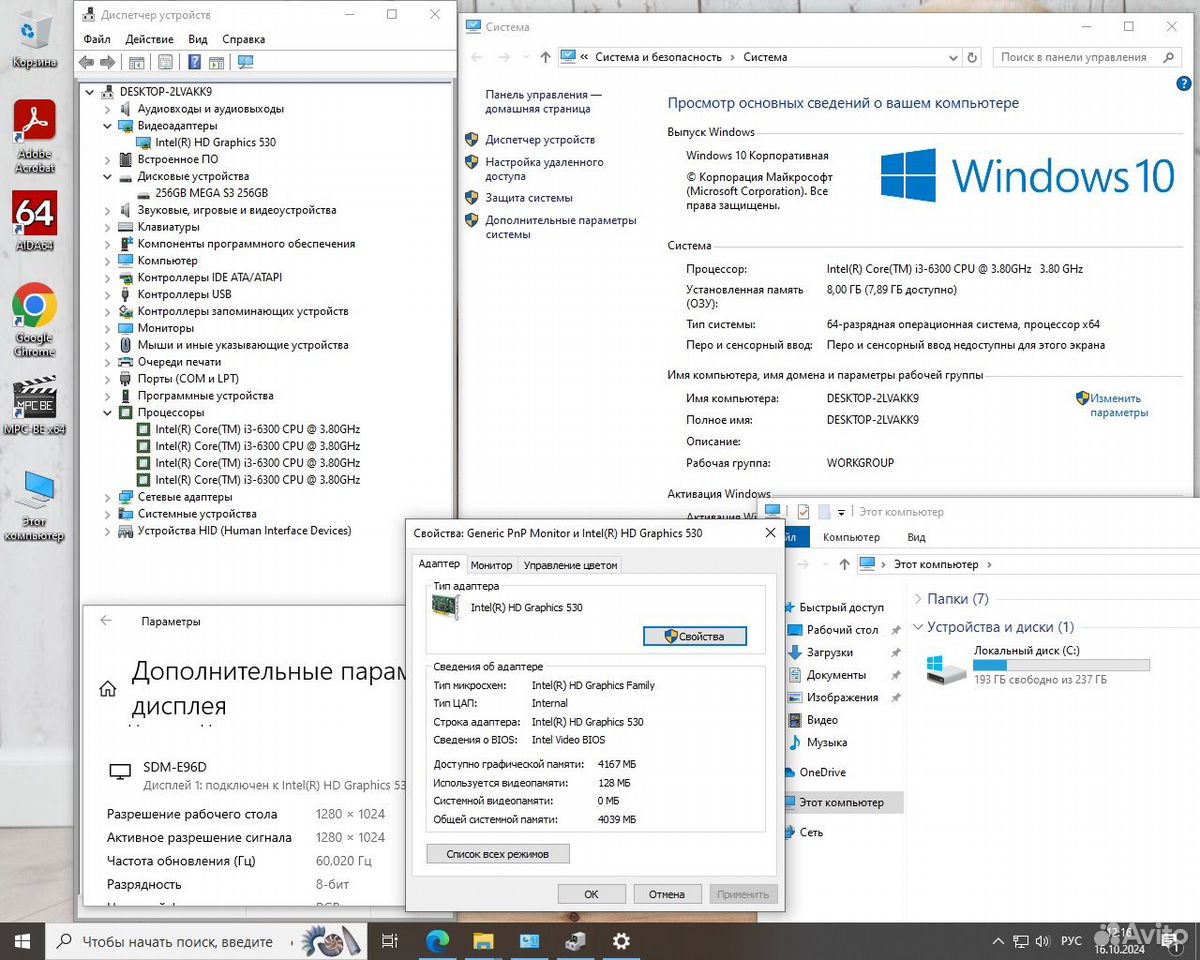Click the network icon in system tray
Viewport: 1200px width, 960px height.
coord(1020,941)
